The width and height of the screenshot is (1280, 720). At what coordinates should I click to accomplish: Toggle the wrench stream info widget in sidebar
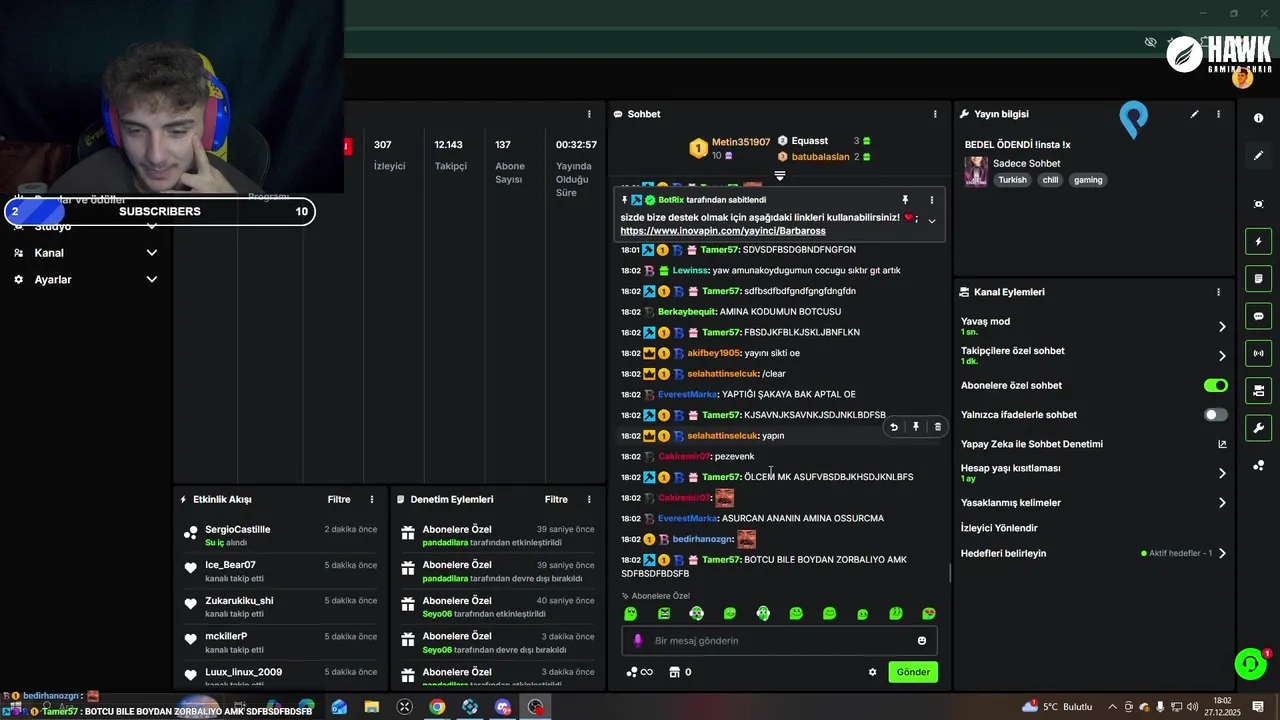[1258, 428]
